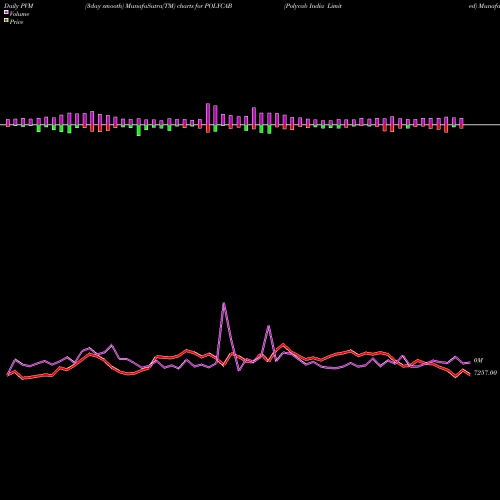
Task: Click the tallest magenta bar in histogram
Action: [208, 114]
